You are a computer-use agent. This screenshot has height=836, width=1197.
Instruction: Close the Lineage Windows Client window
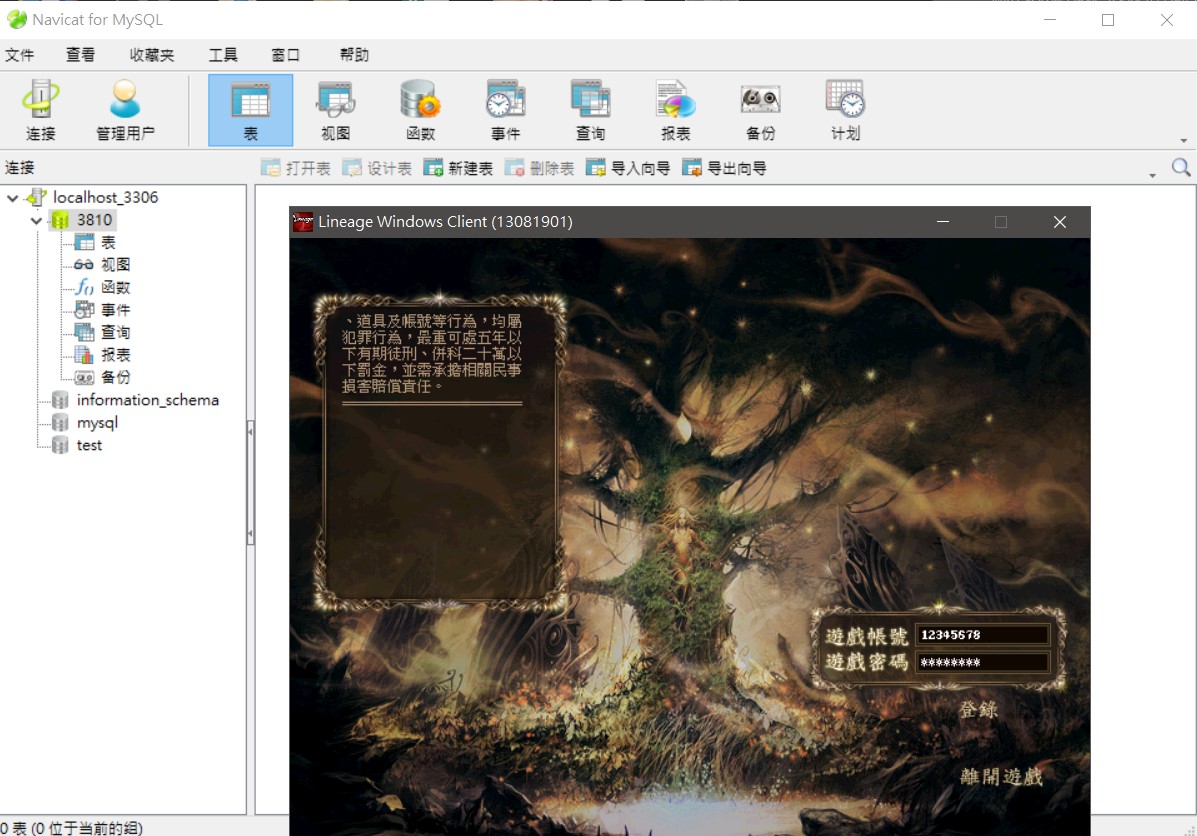1060,222
